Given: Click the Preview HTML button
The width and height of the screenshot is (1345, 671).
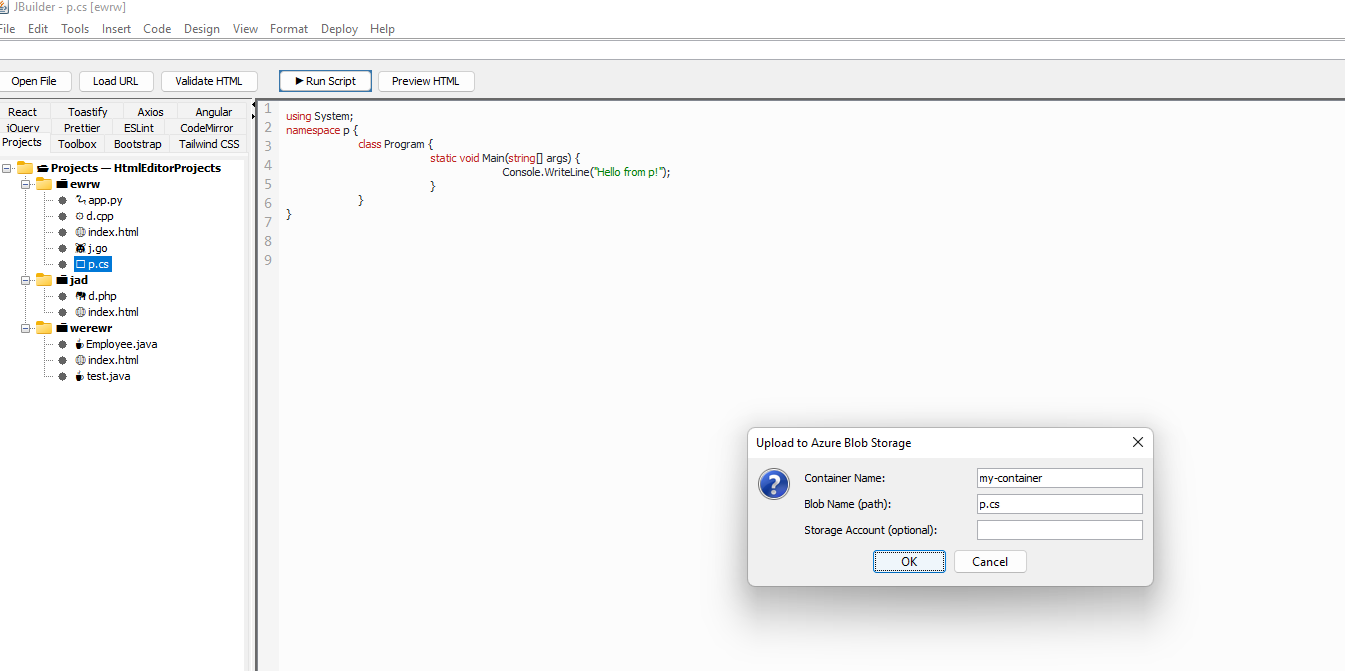Looking at the screenshot, I should pos(426,81).
